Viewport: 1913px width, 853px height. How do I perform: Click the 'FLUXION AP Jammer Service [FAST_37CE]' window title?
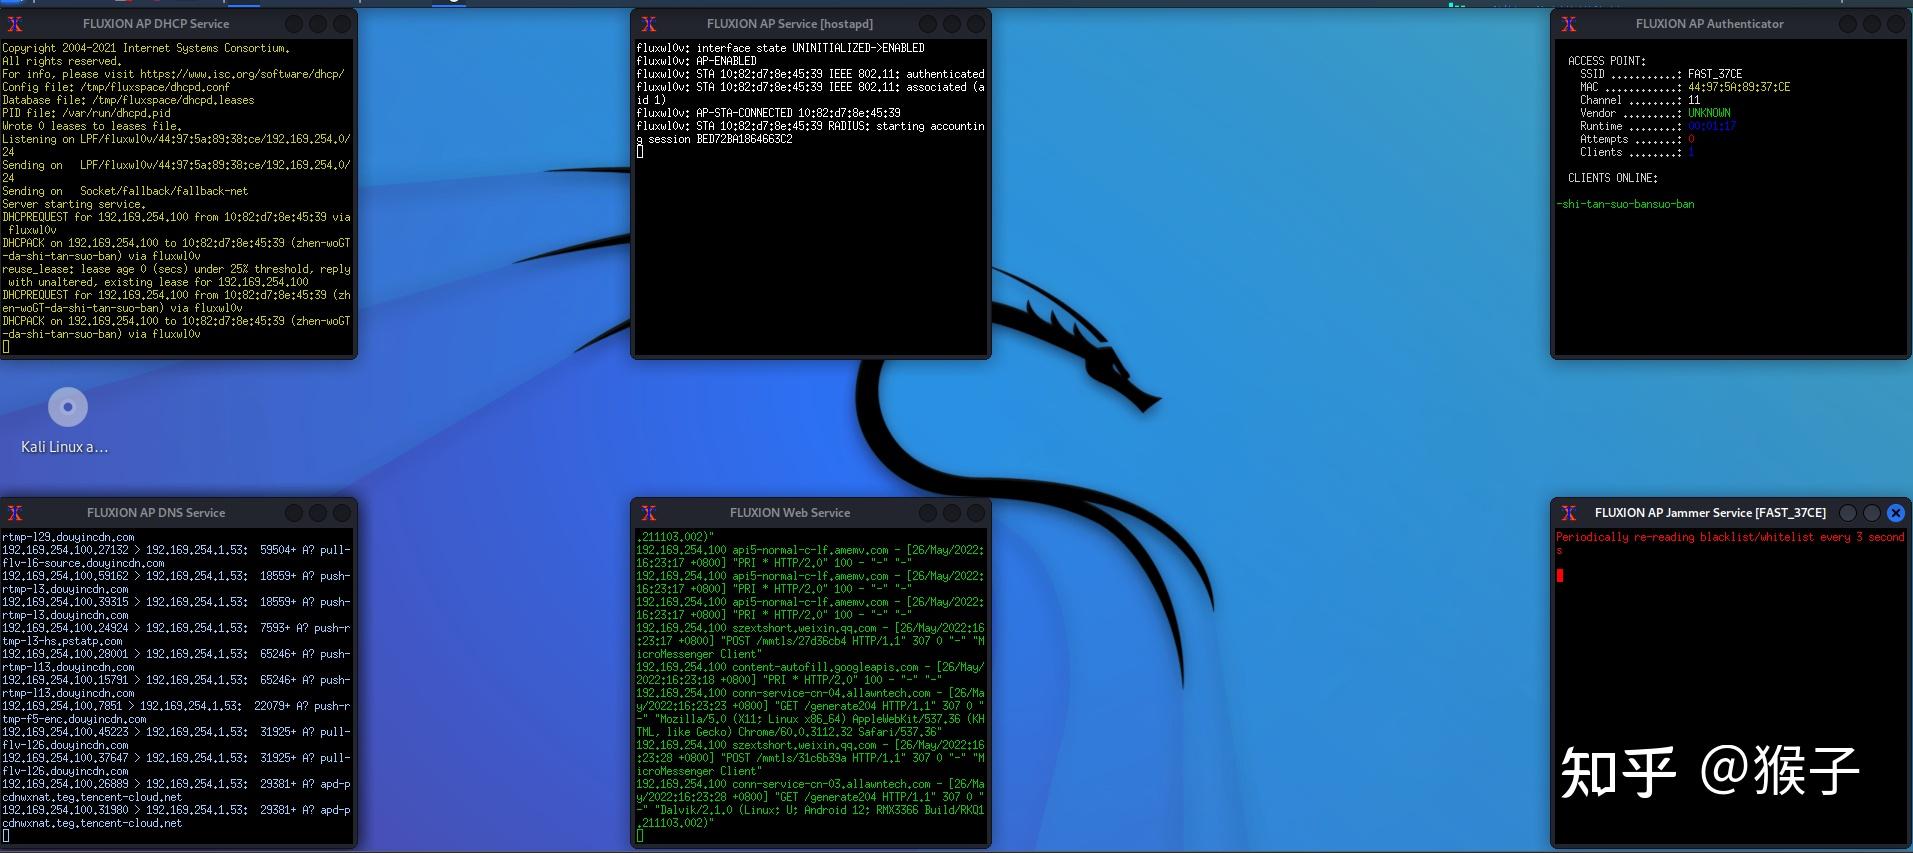point(1710,513)
